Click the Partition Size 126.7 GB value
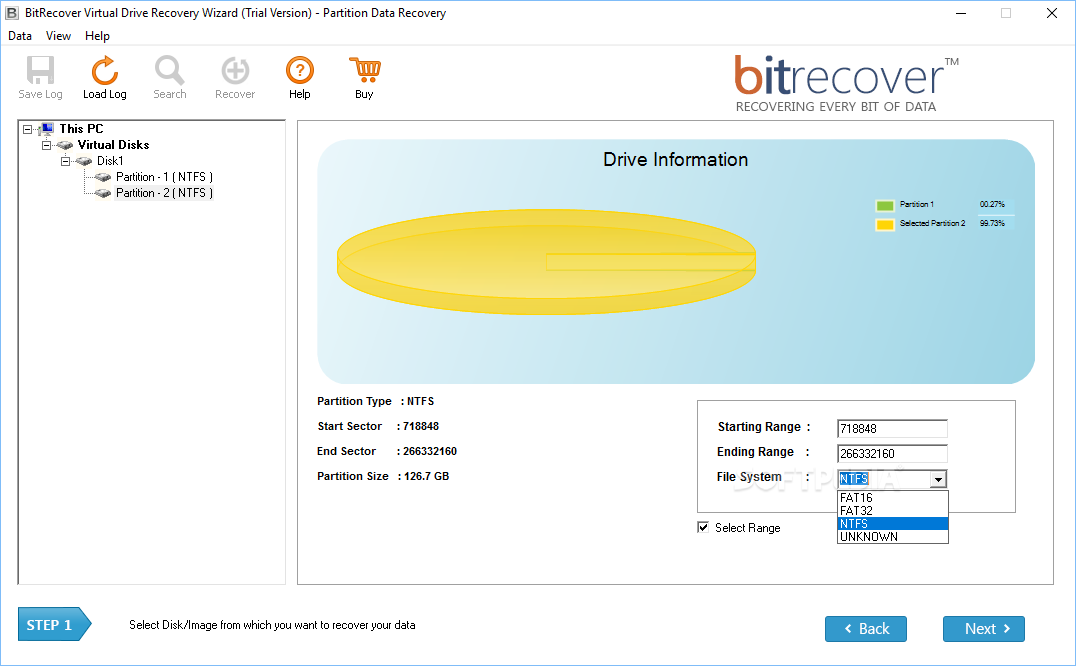The height and width of the screenshot is (666, 1076). 426,476
